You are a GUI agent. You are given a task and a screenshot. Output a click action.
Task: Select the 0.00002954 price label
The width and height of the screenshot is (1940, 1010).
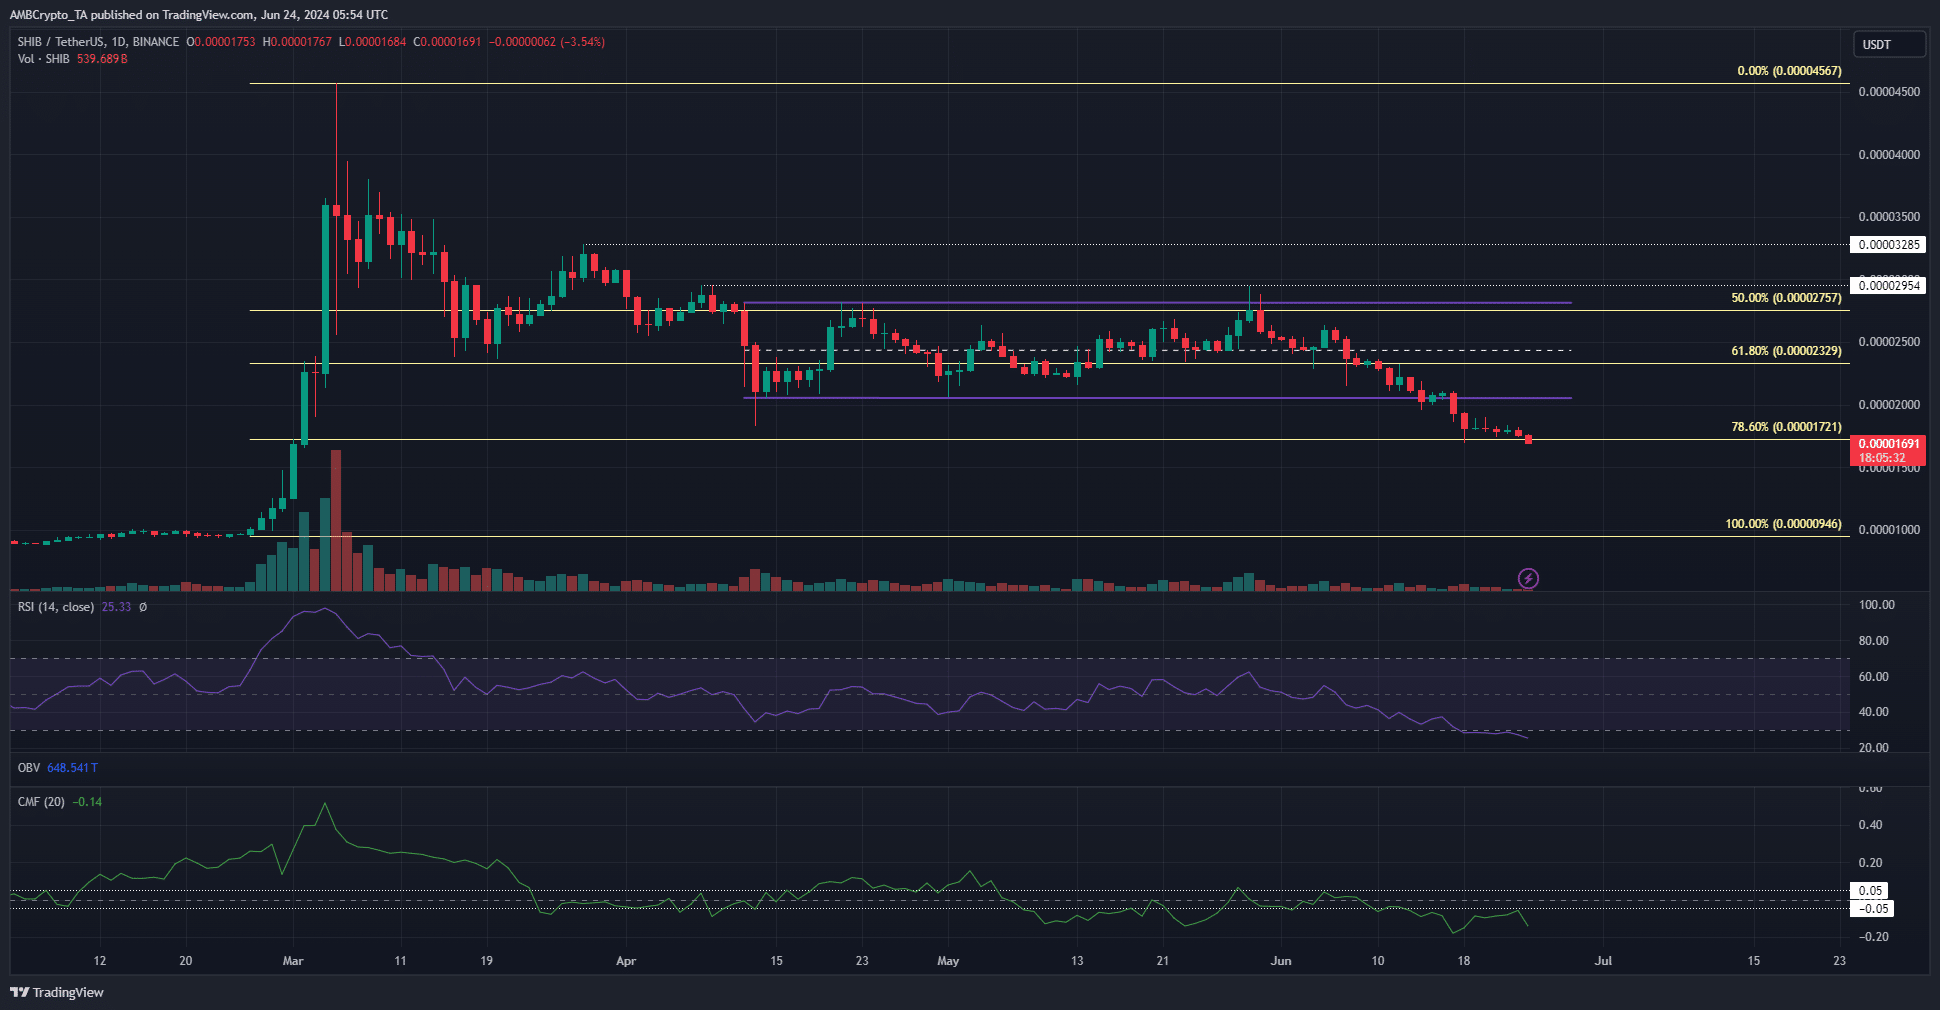tap(1888, 286)
